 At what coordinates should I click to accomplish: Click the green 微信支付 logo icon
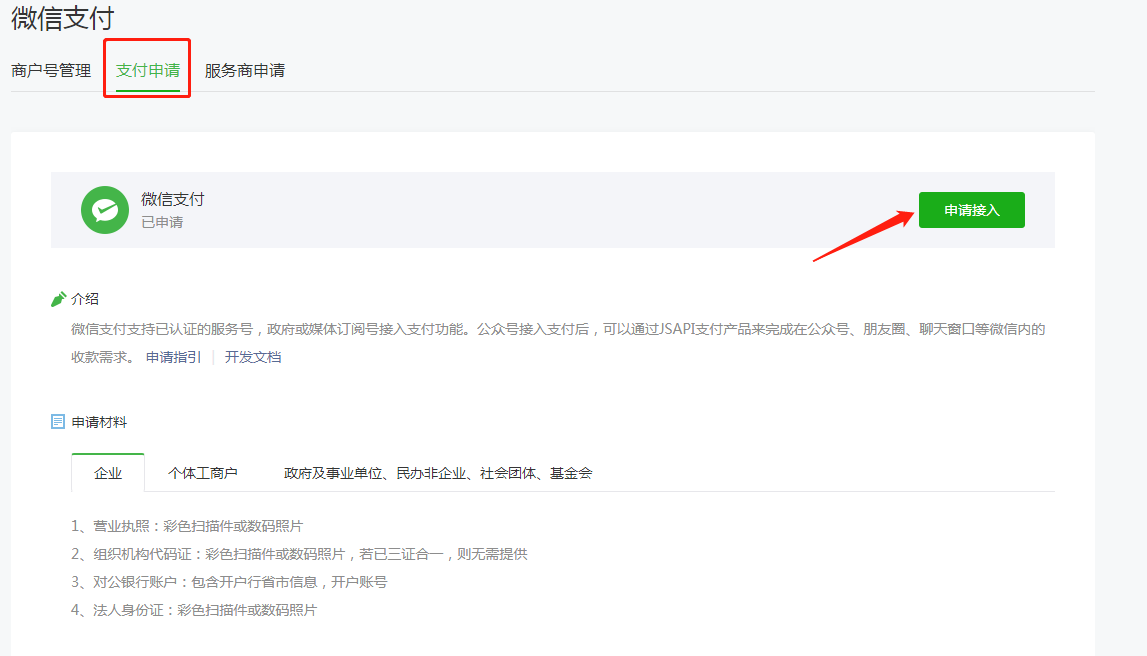(x=105, y=210)
